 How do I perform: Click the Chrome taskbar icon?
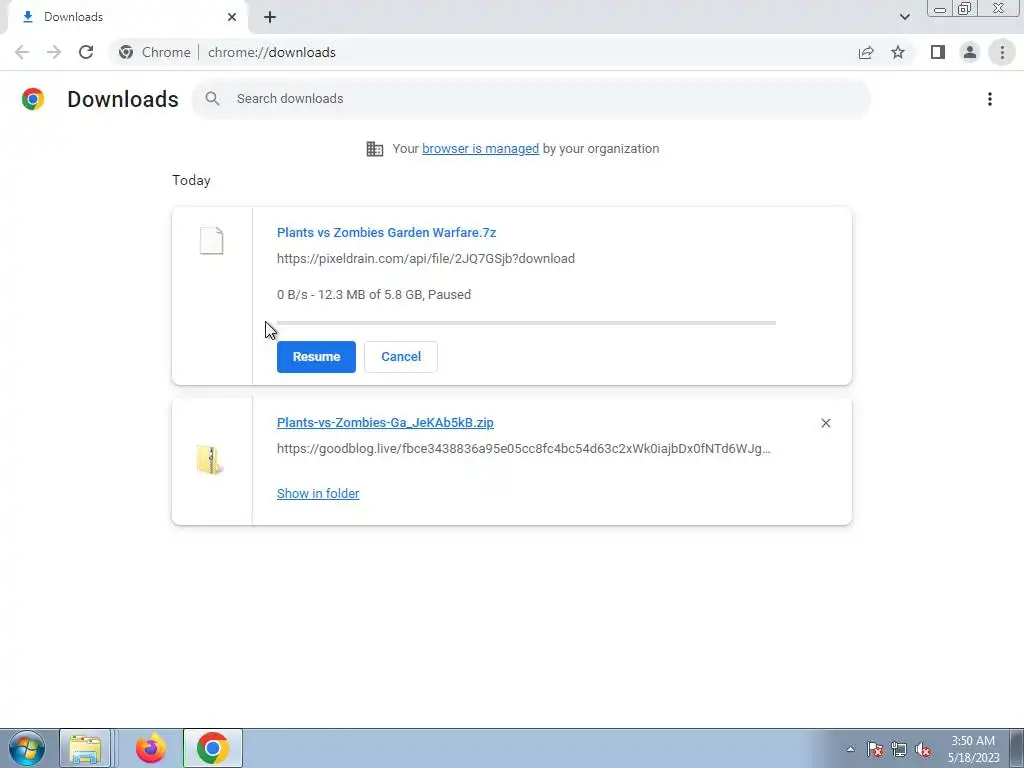pos(213,748)
